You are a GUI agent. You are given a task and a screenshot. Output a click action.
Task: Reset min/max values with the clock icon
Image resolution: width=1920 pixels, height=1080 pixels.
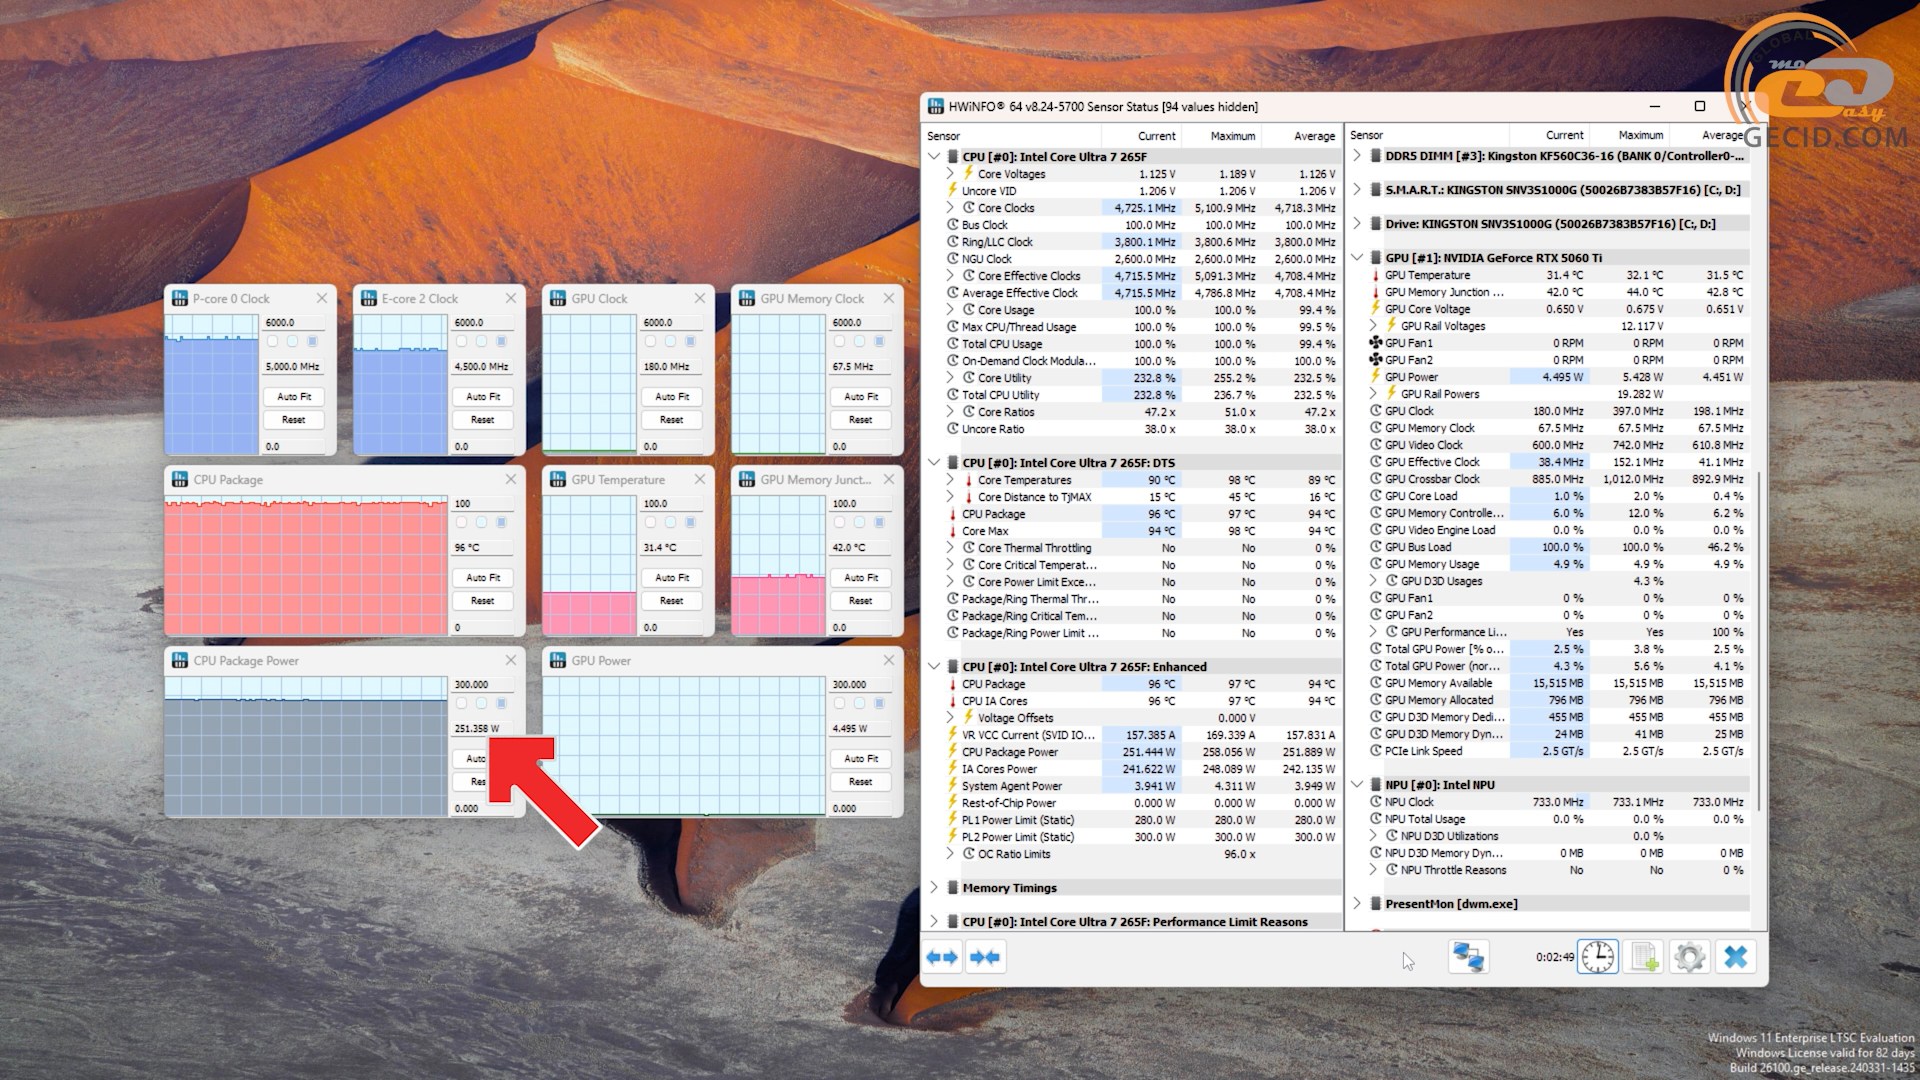coord(1597,957)
